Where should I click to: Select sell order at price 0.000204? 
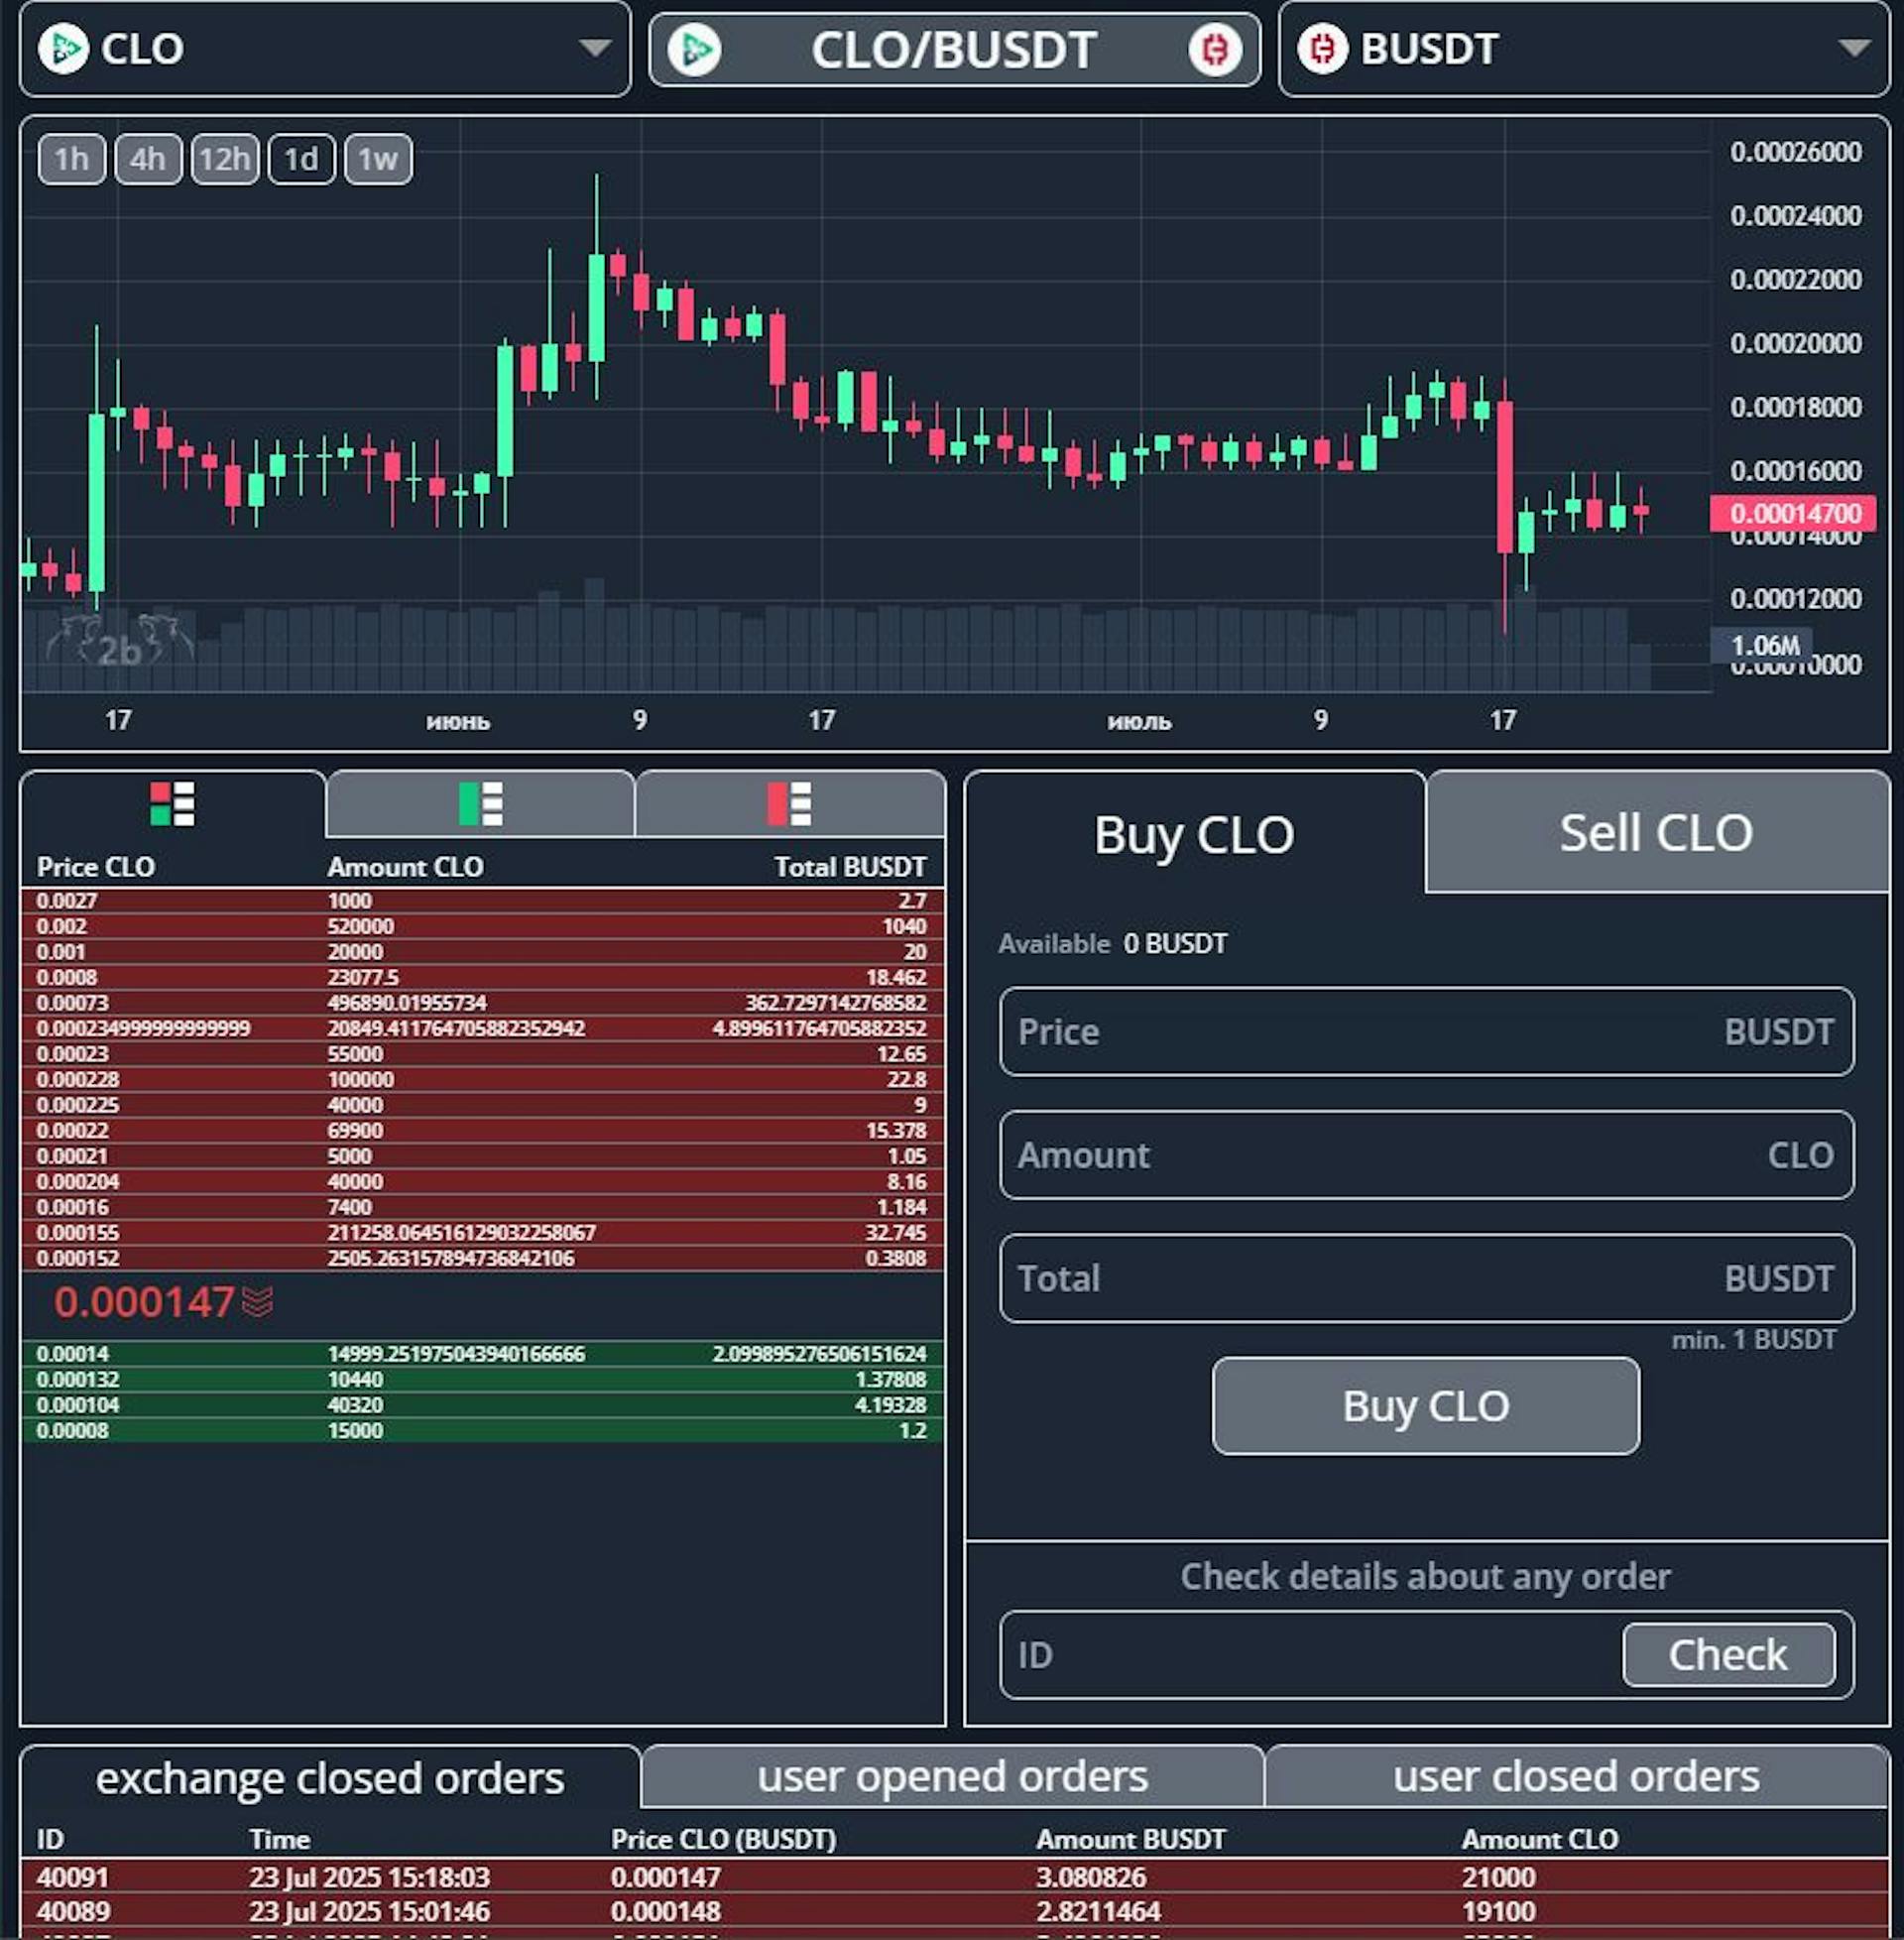[482, 1181]
